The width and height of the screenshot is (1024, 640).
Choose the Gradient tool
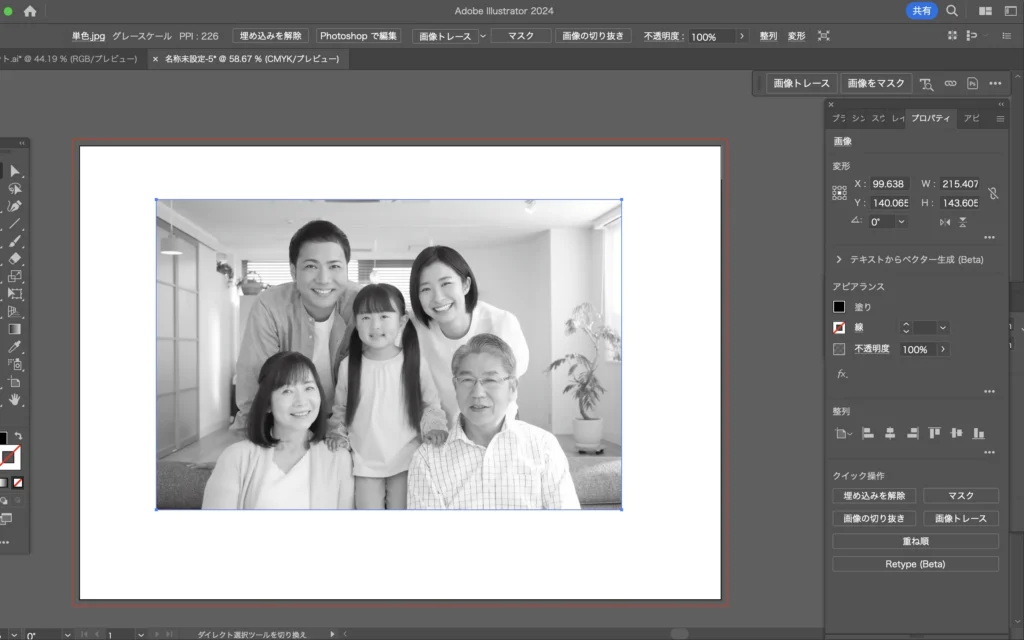tap(15, 328)
